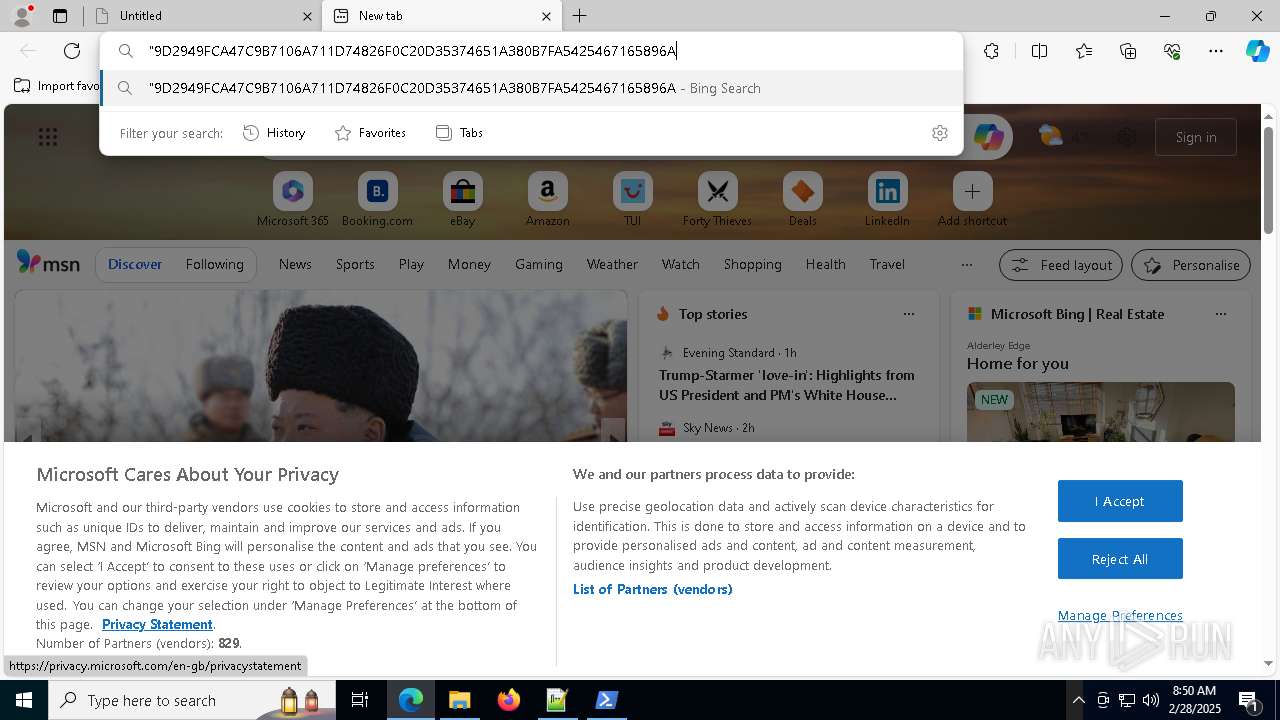The image size is (1280, 720).
Task: Click in the address bar text
Action: click(413, 51)
